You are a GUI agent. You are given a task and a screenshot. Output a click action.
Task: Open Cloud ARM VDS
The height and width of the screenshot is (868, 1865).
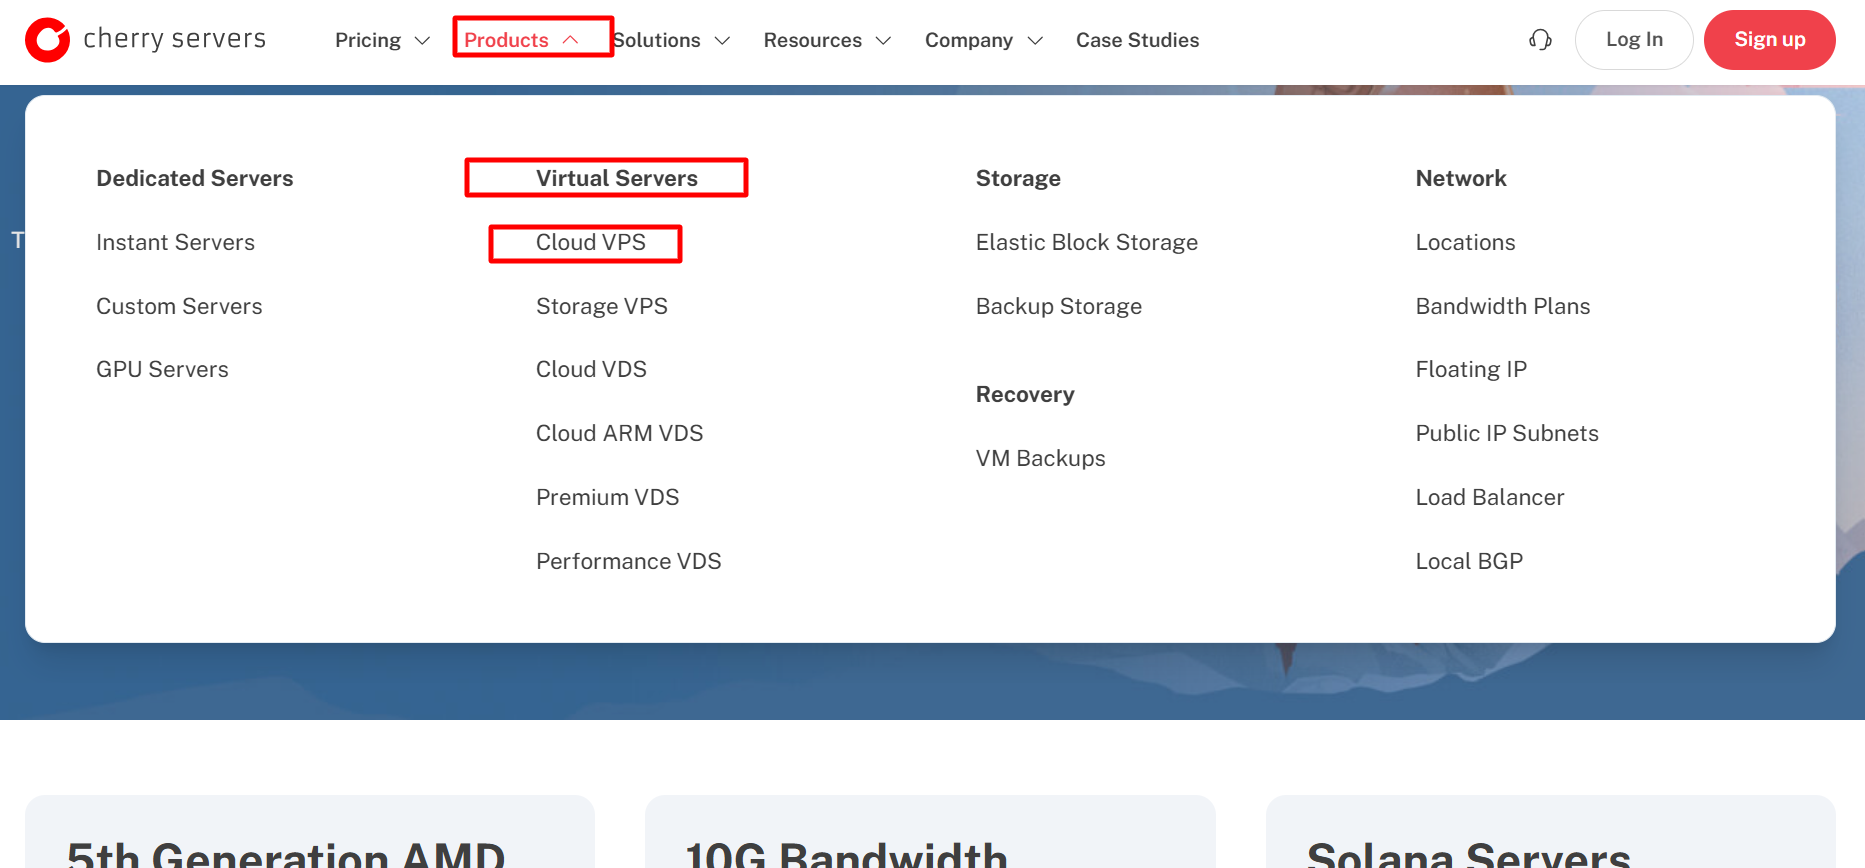(x=619, y=433)
